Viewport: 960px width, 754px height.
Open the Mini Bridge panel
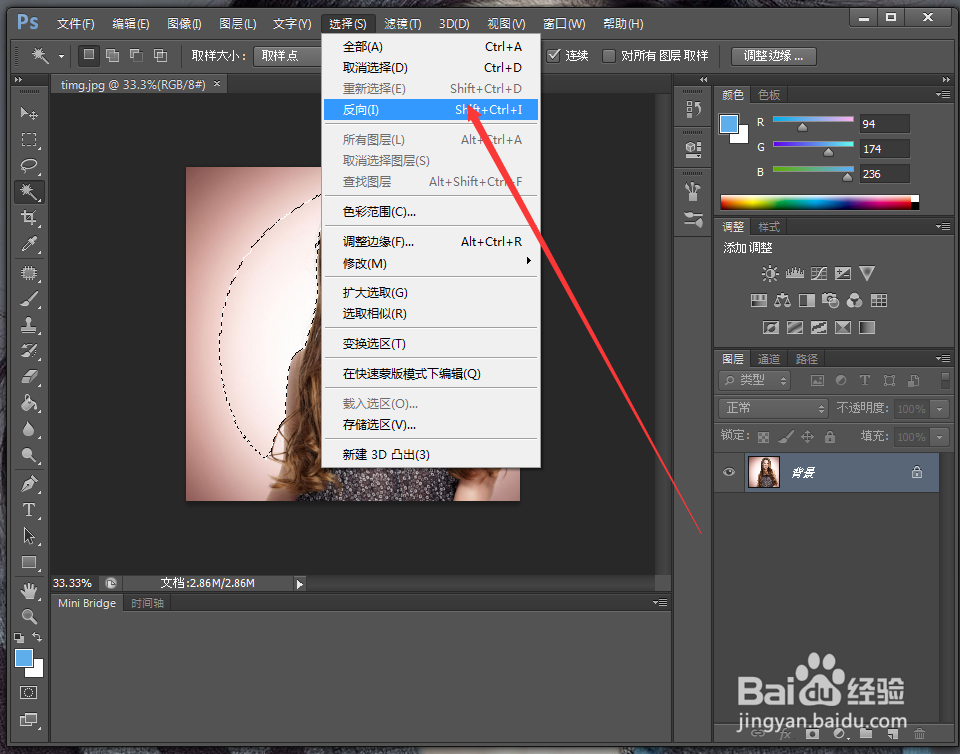86,602
